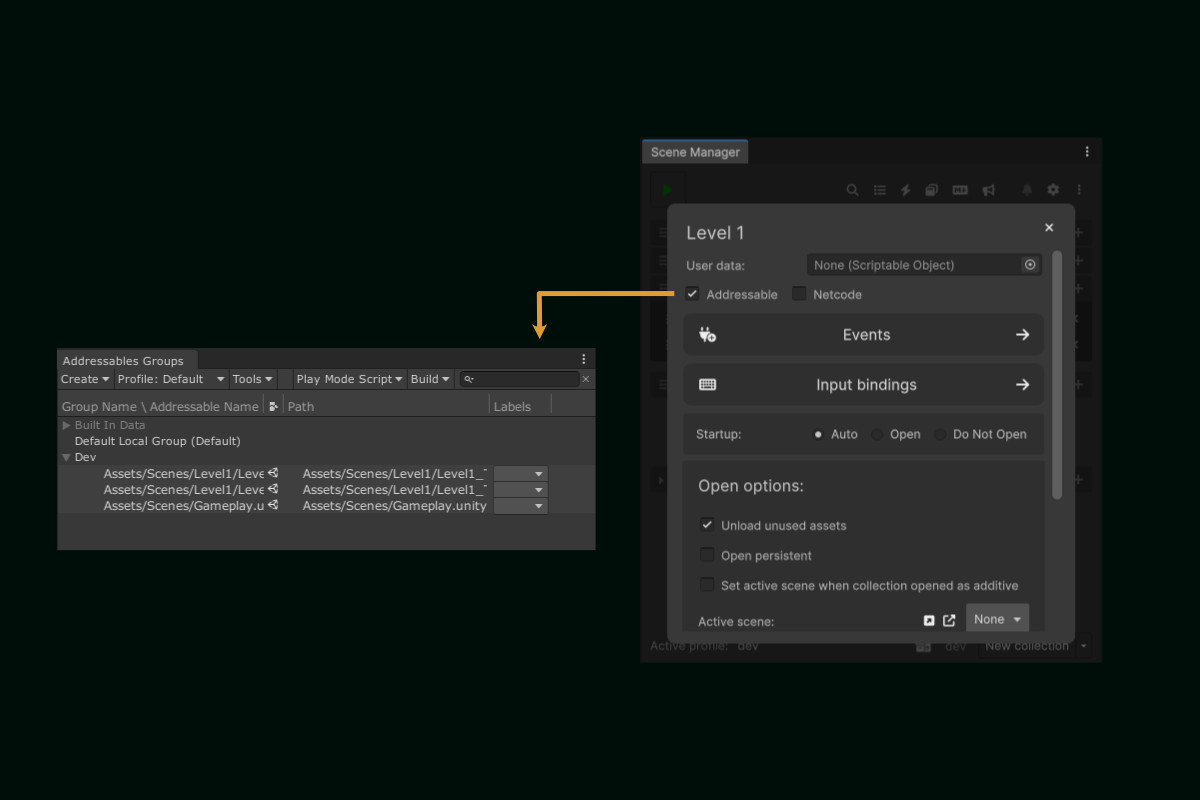Select the Open startup radio button

coord(877,434)
